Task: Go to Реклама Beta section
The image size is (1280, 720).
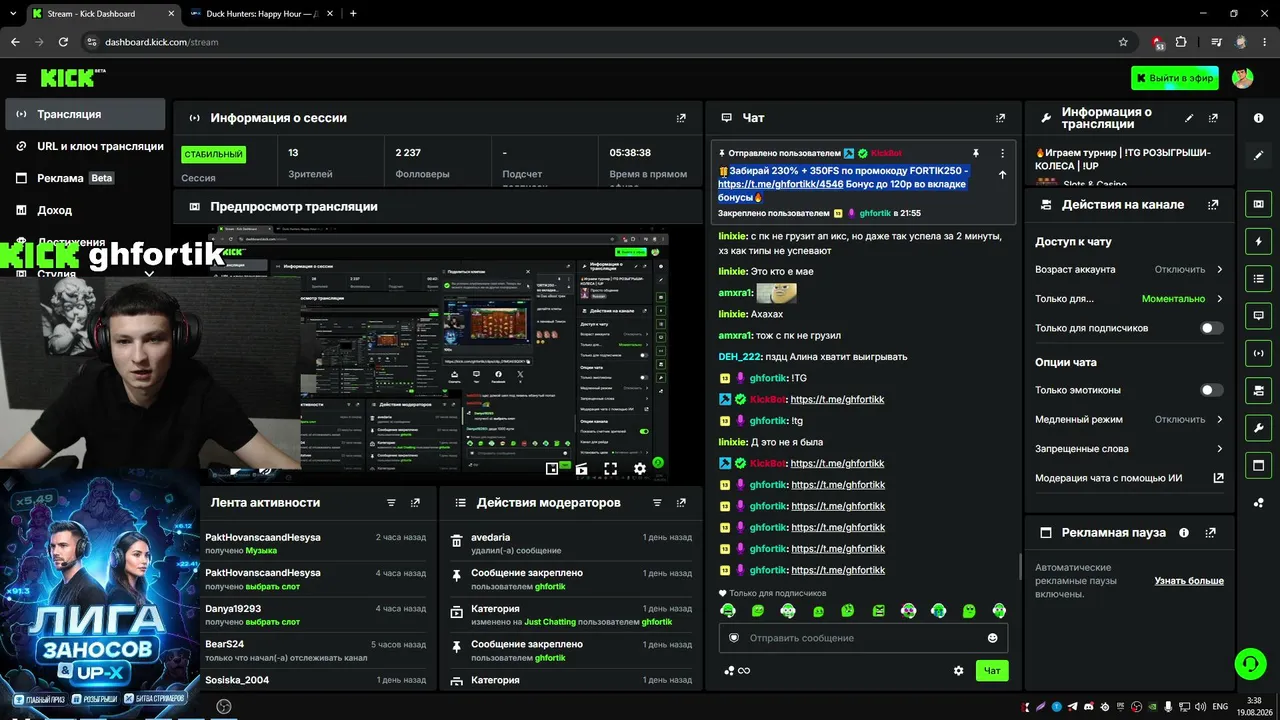Action: click(85, 178)
